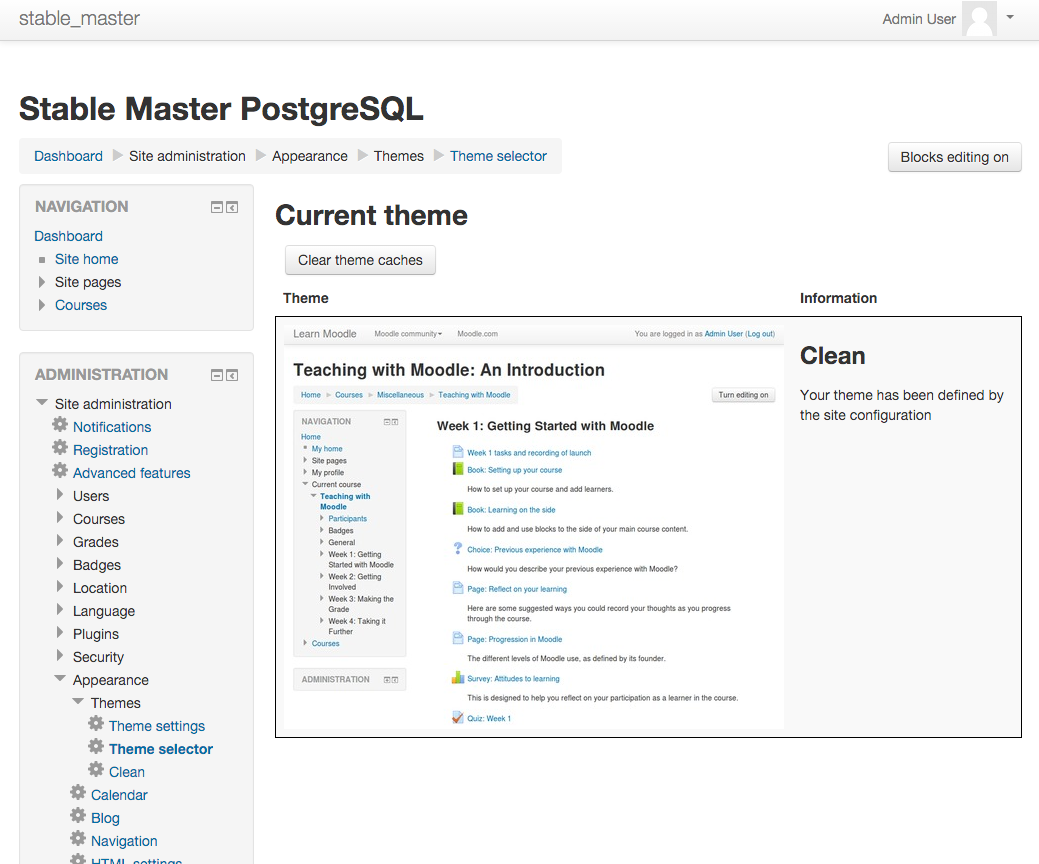The height and width of the screenshot is (864, 1039).
Task: Click the Clean theme preview screenshot
Action: (x=533, y=527)
